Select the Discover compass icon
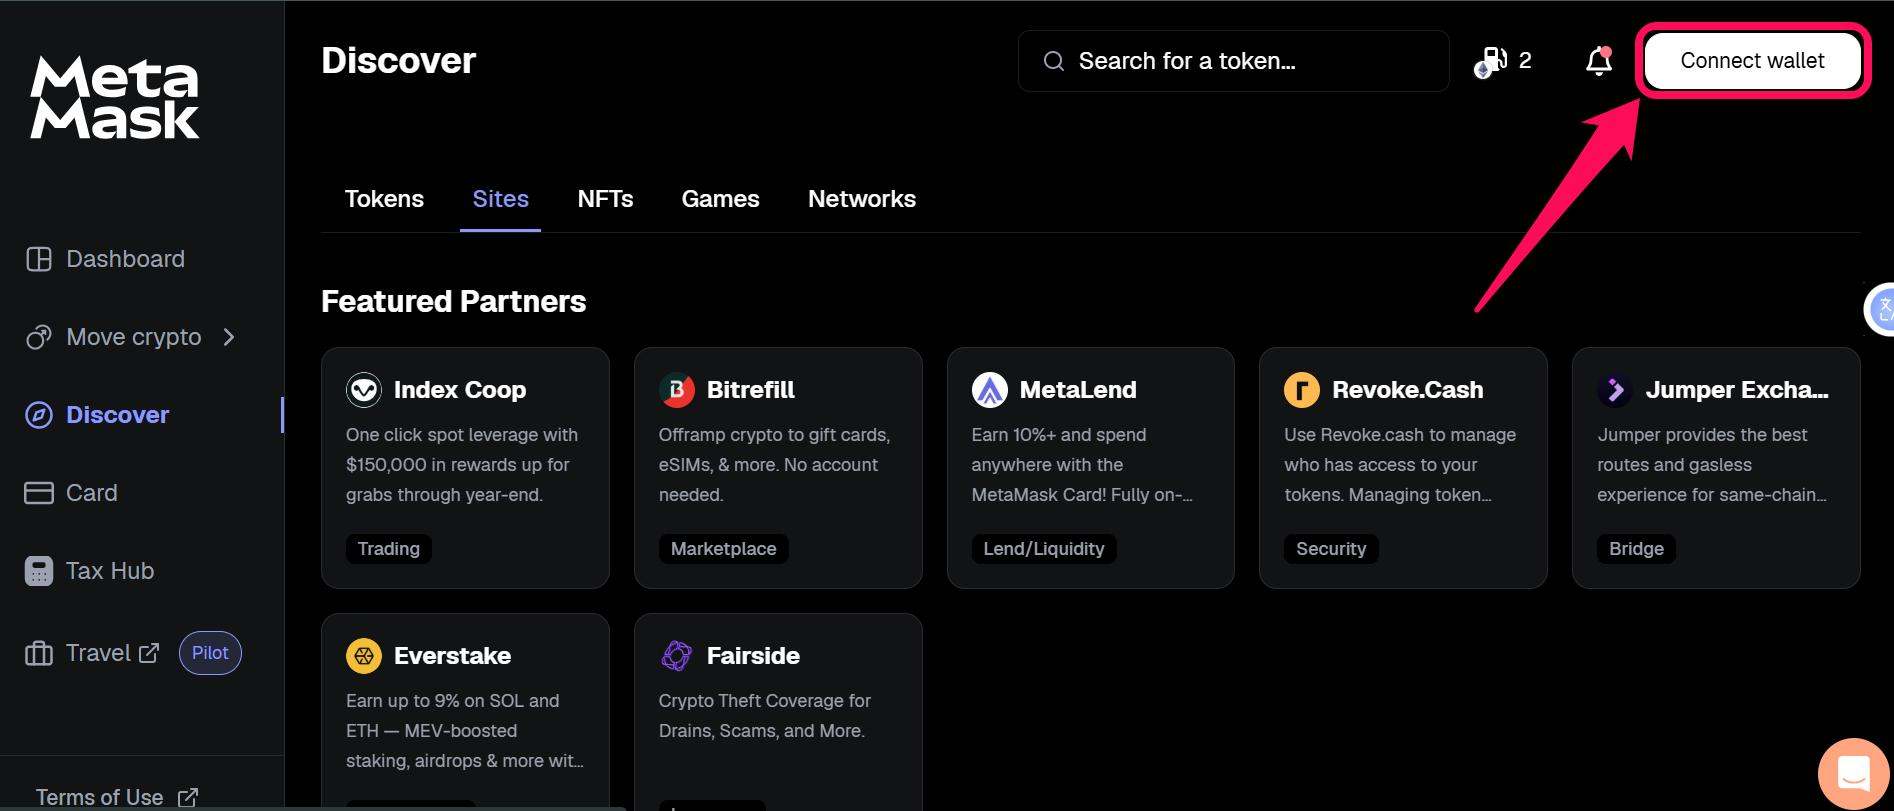This screenshot has width=1894, height=811. click(38, 414)
